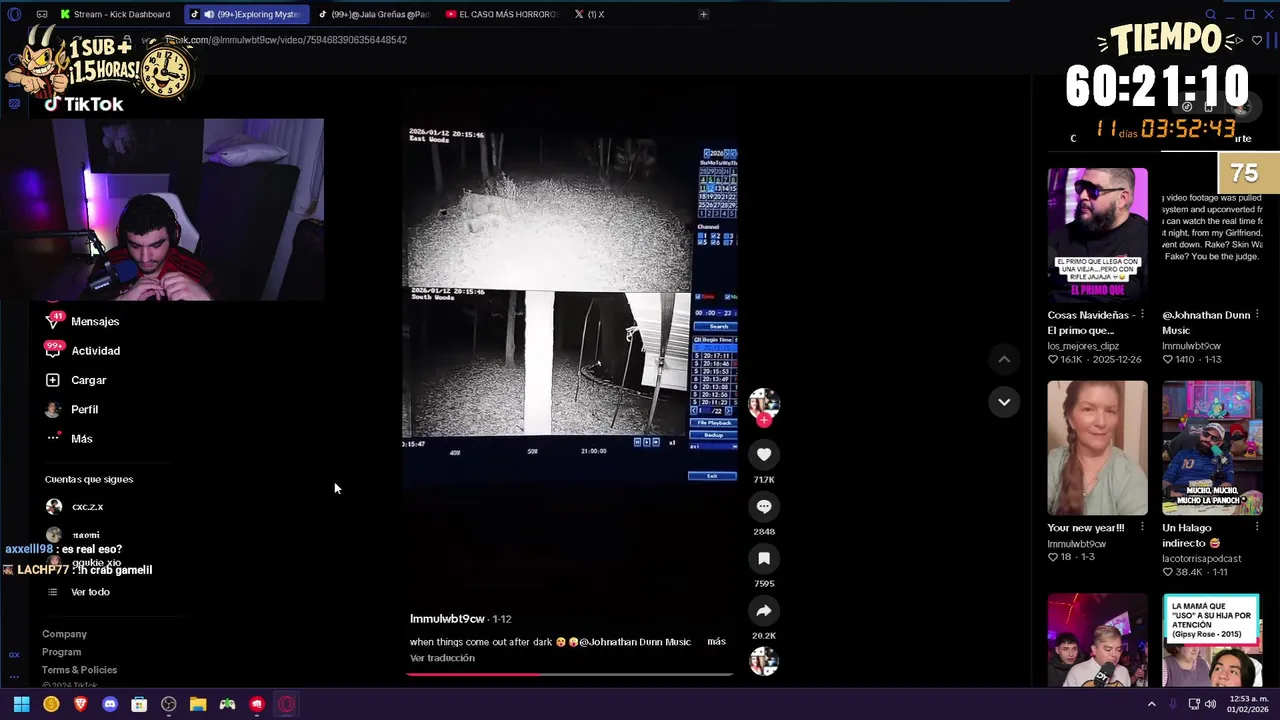Share video using the arrow icon
The image size is (1280, 720).
(764, 611)
